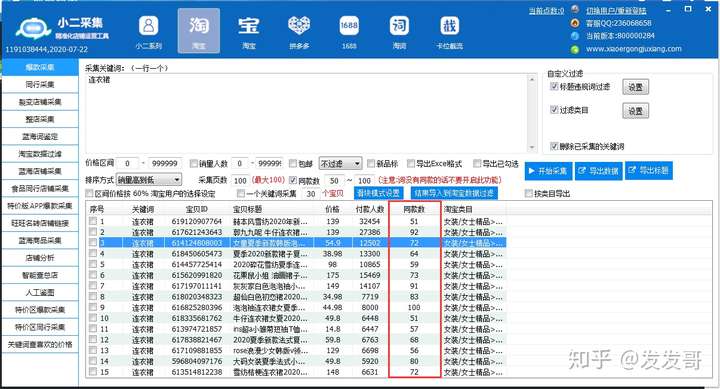Visit the www.xiaoergongjuxiang.com link
The width and height of the screenshot is (720, 389).
634,49
